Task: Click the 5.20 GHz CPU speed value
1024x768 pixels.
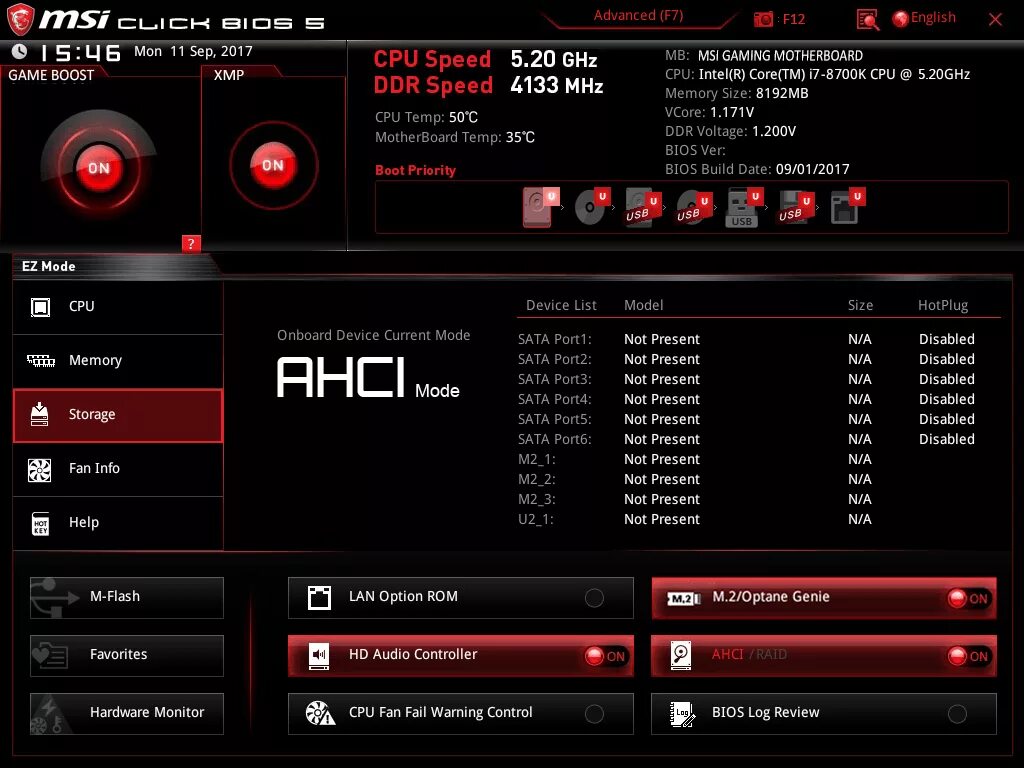Action: 553,59
